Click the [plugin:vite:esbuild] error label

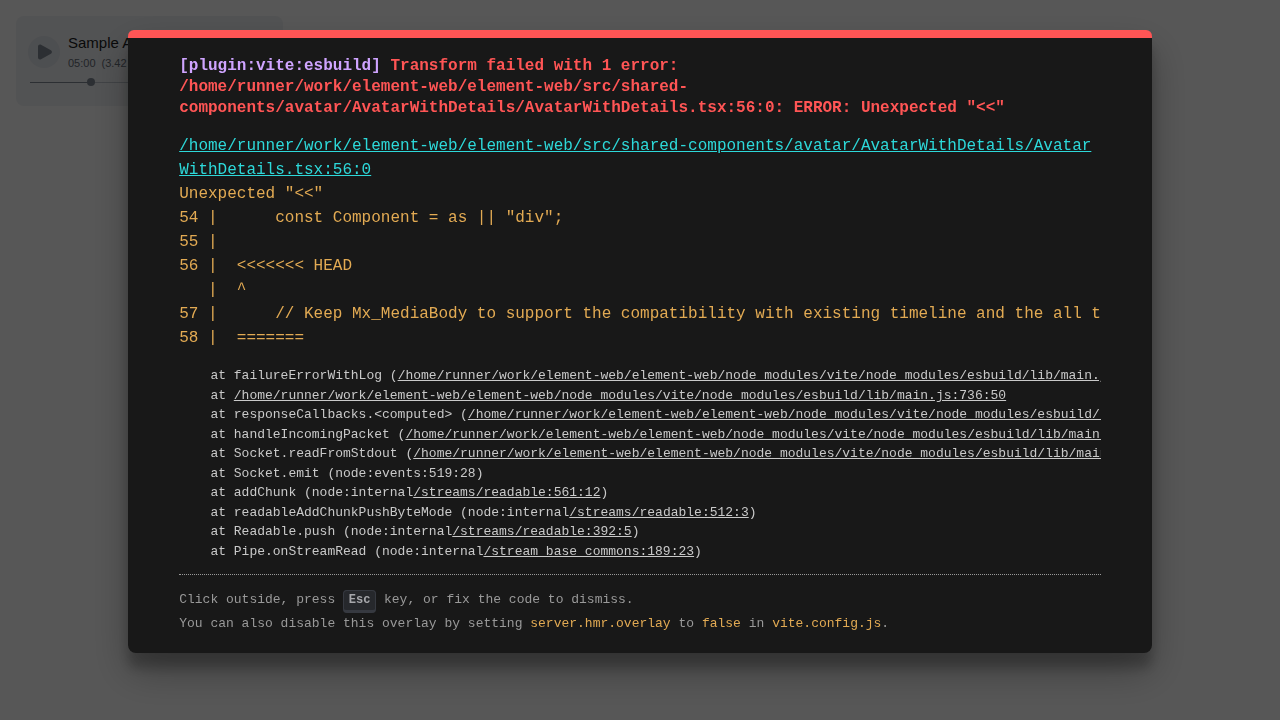279,66
